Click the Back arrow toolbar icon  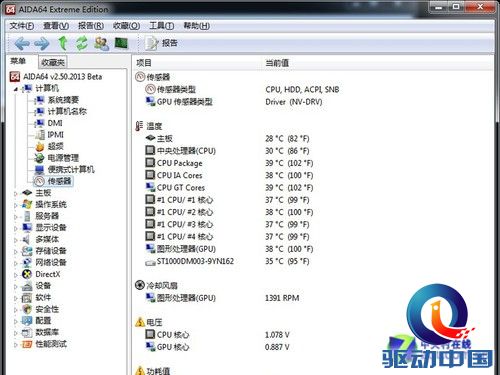coord(22,43)
